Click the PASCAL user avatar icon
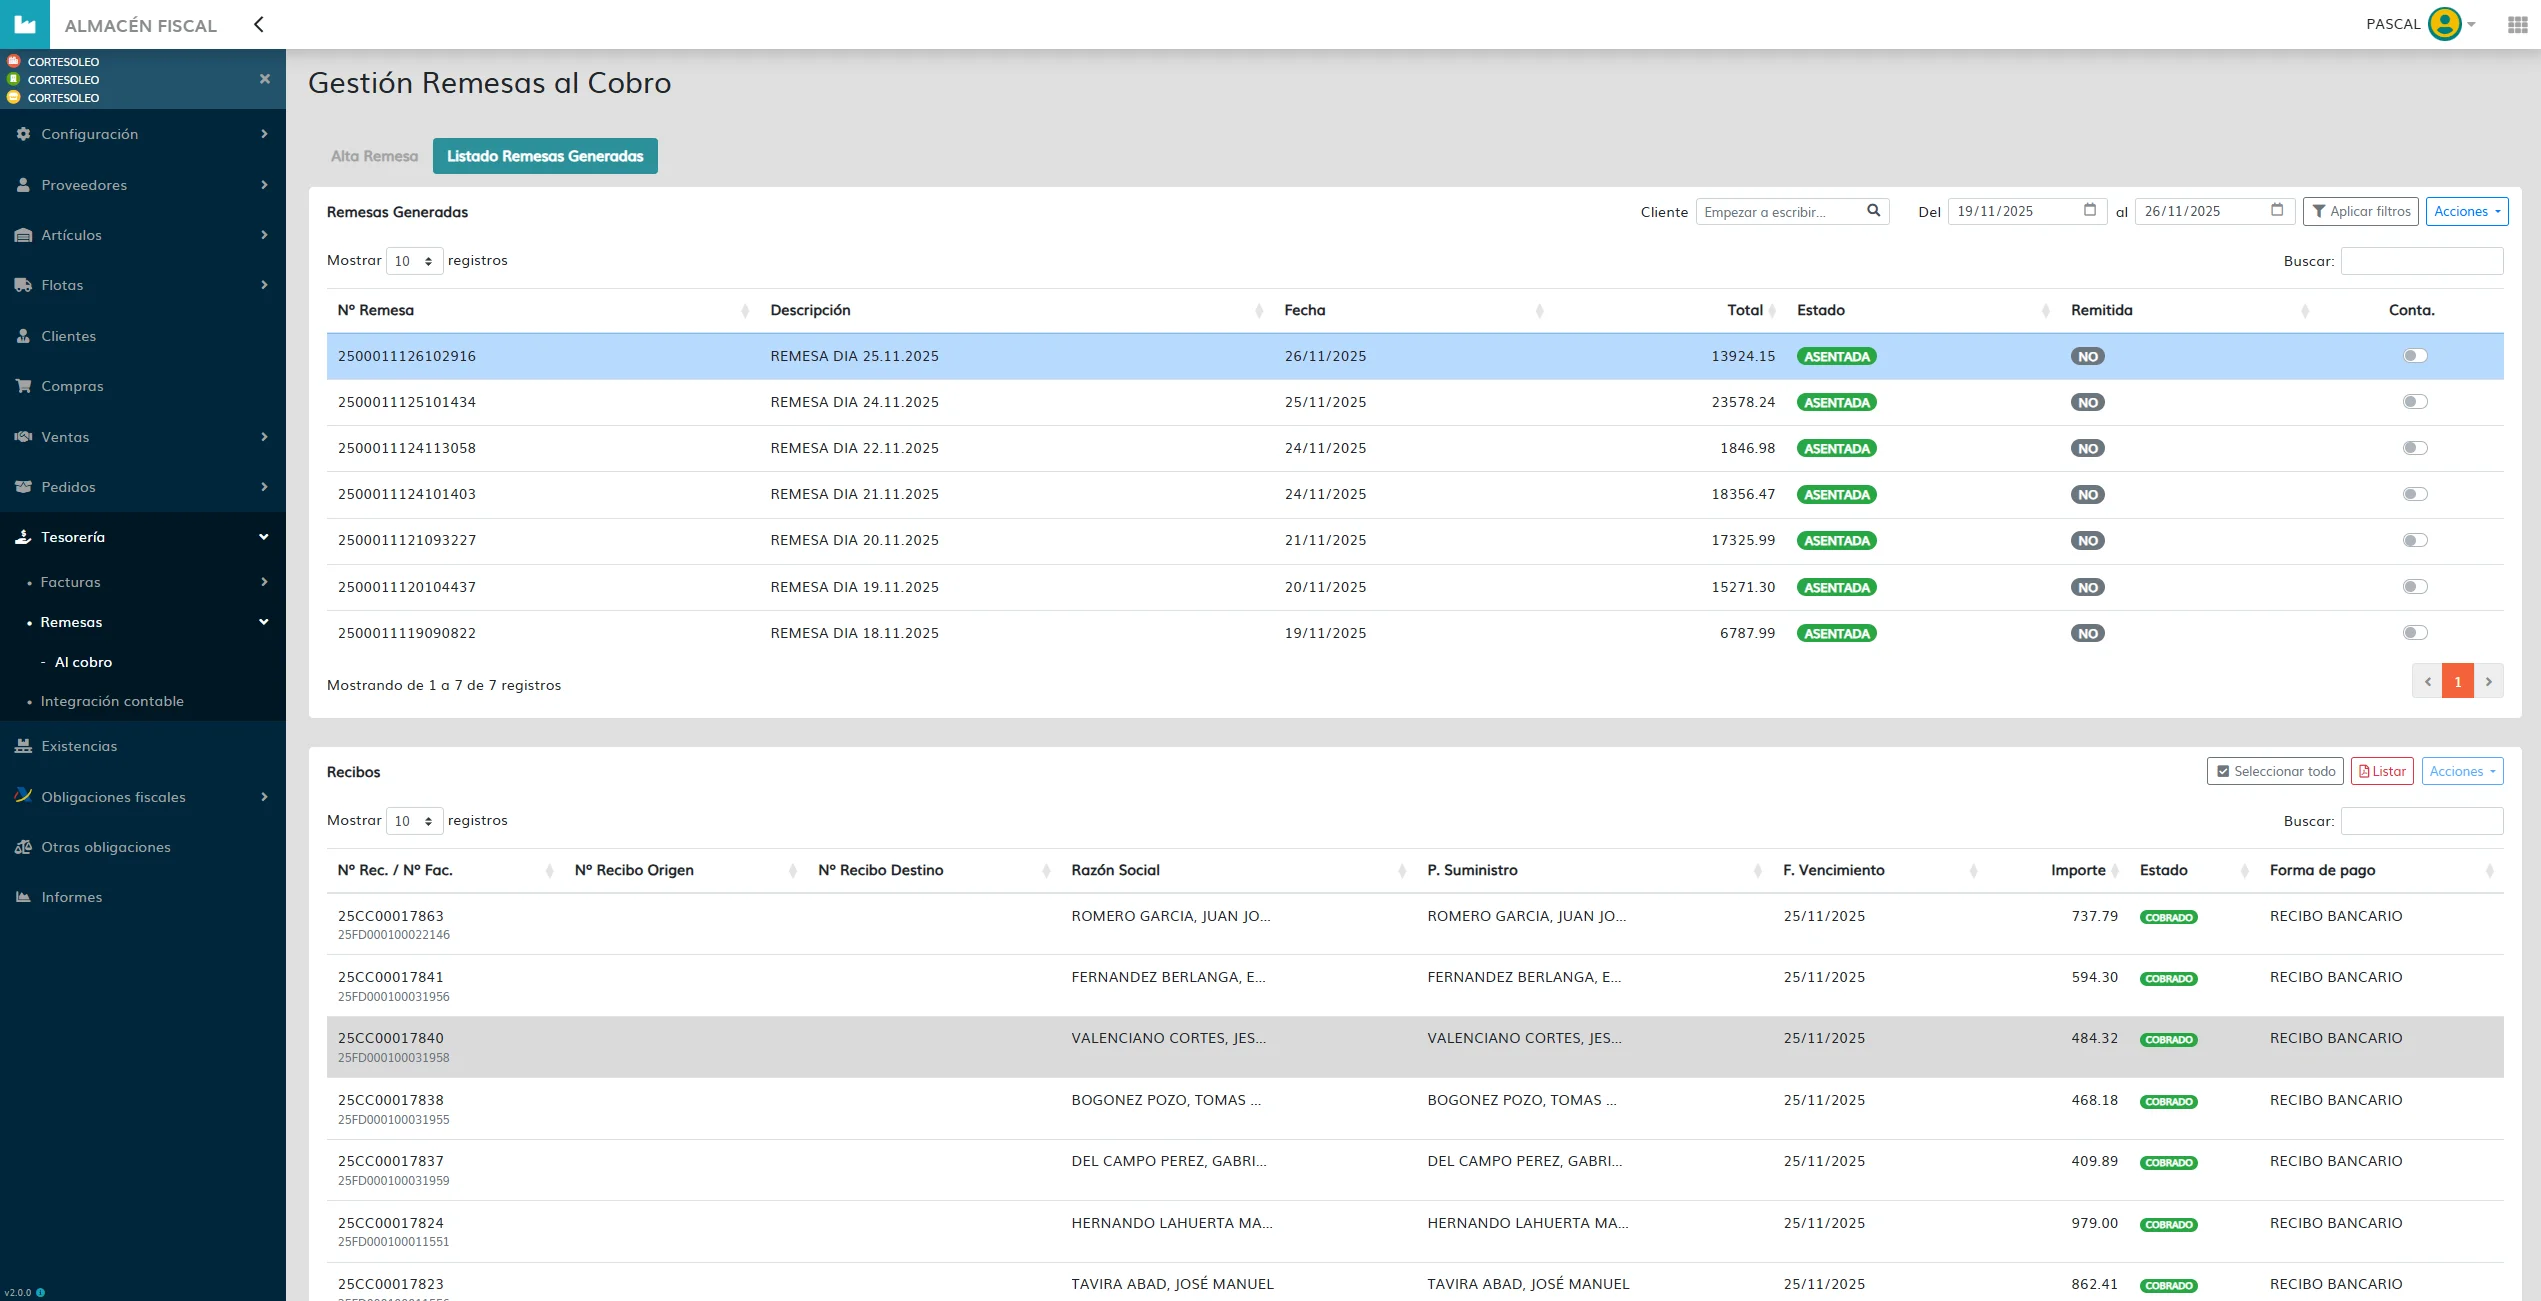2541x1301 pixels. click(x=2444, y=24)
